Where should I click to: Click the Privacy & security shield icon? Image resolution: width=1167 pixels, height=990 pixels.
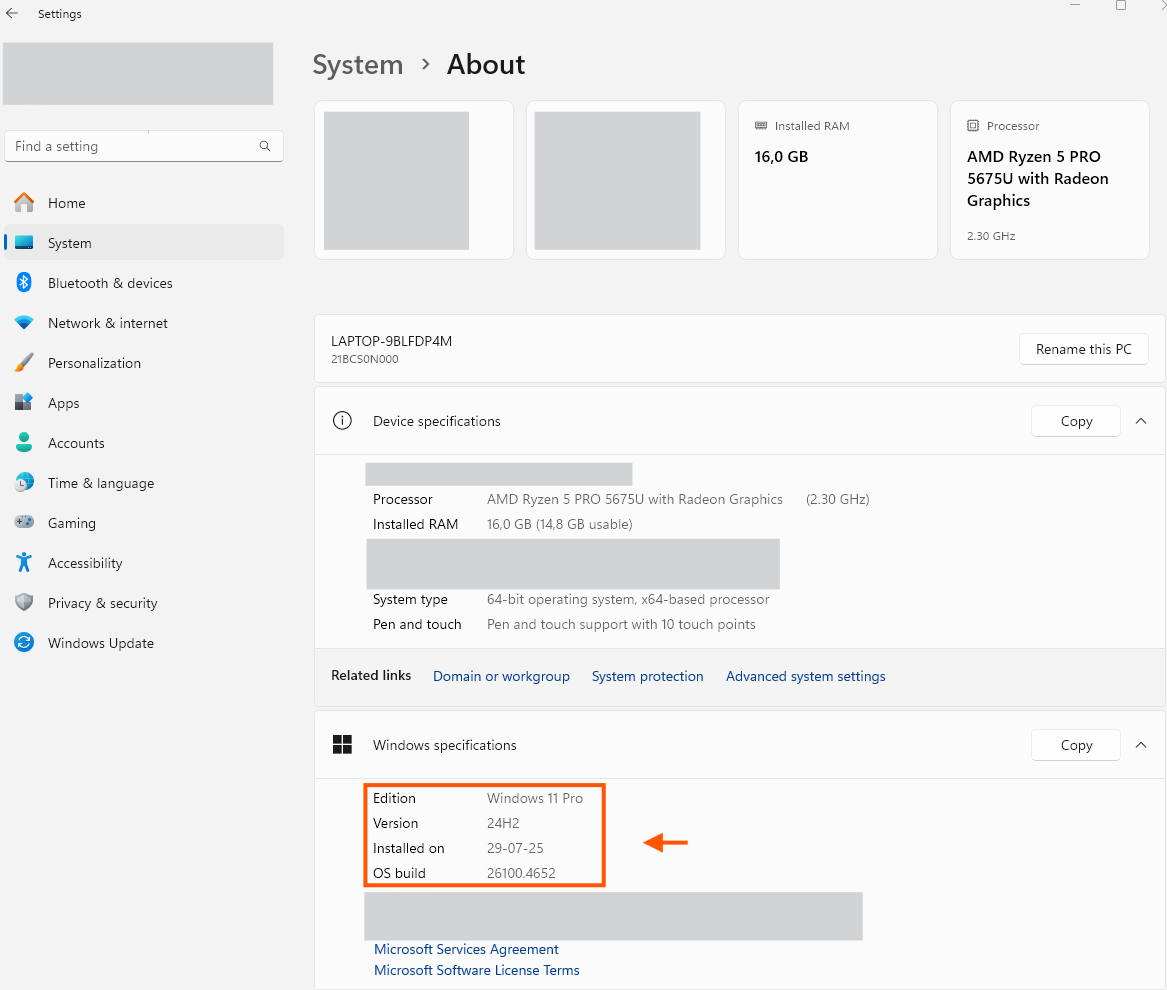[24, 602]
